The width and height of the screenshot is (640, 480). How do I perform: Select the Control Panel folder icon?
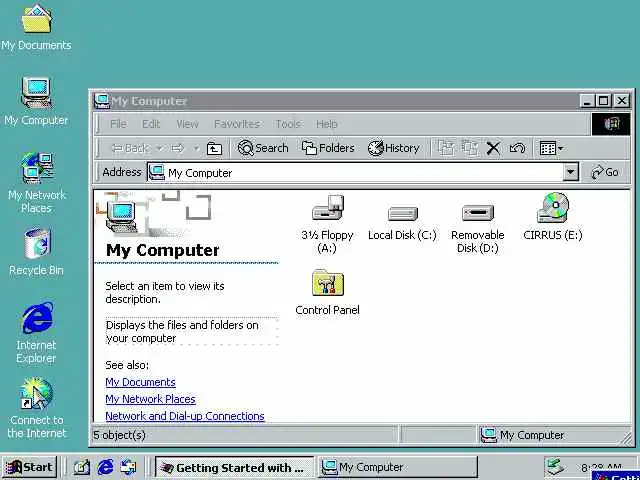pyautogui.click(x=327, y=283)
